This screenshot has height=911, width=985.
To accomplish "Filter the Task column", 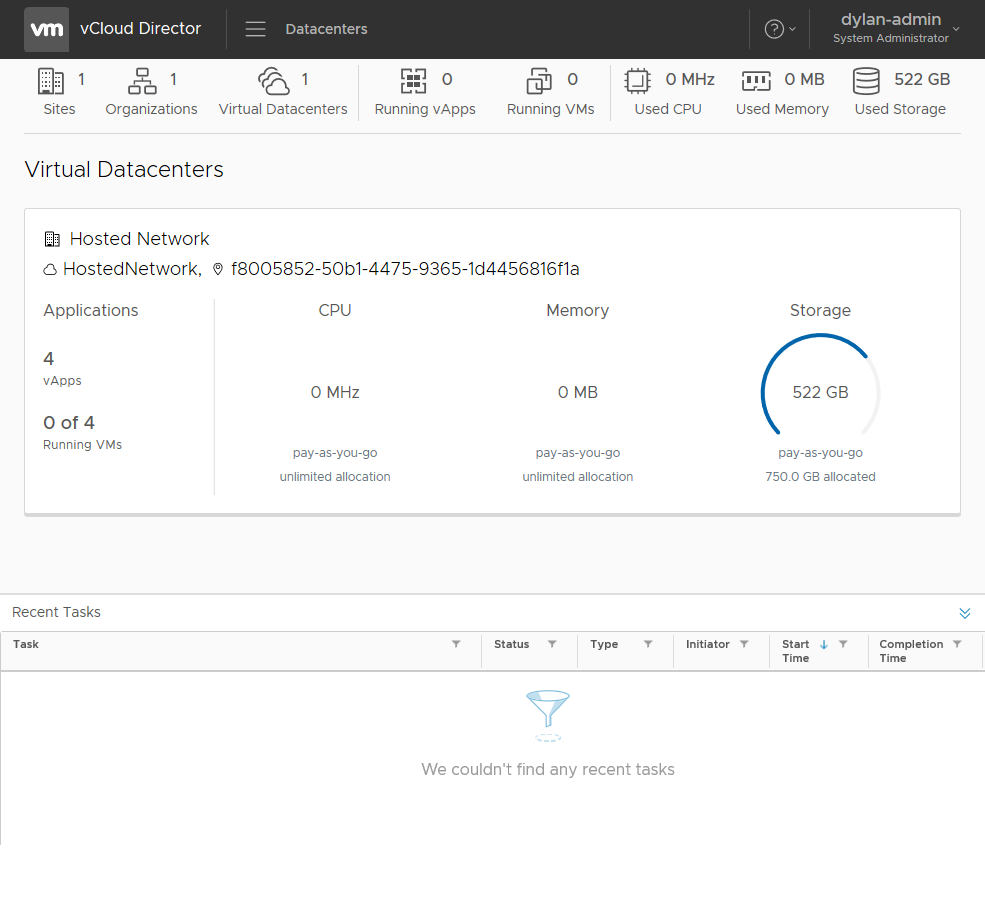I will pyautogui.click(x=456, y=644).
